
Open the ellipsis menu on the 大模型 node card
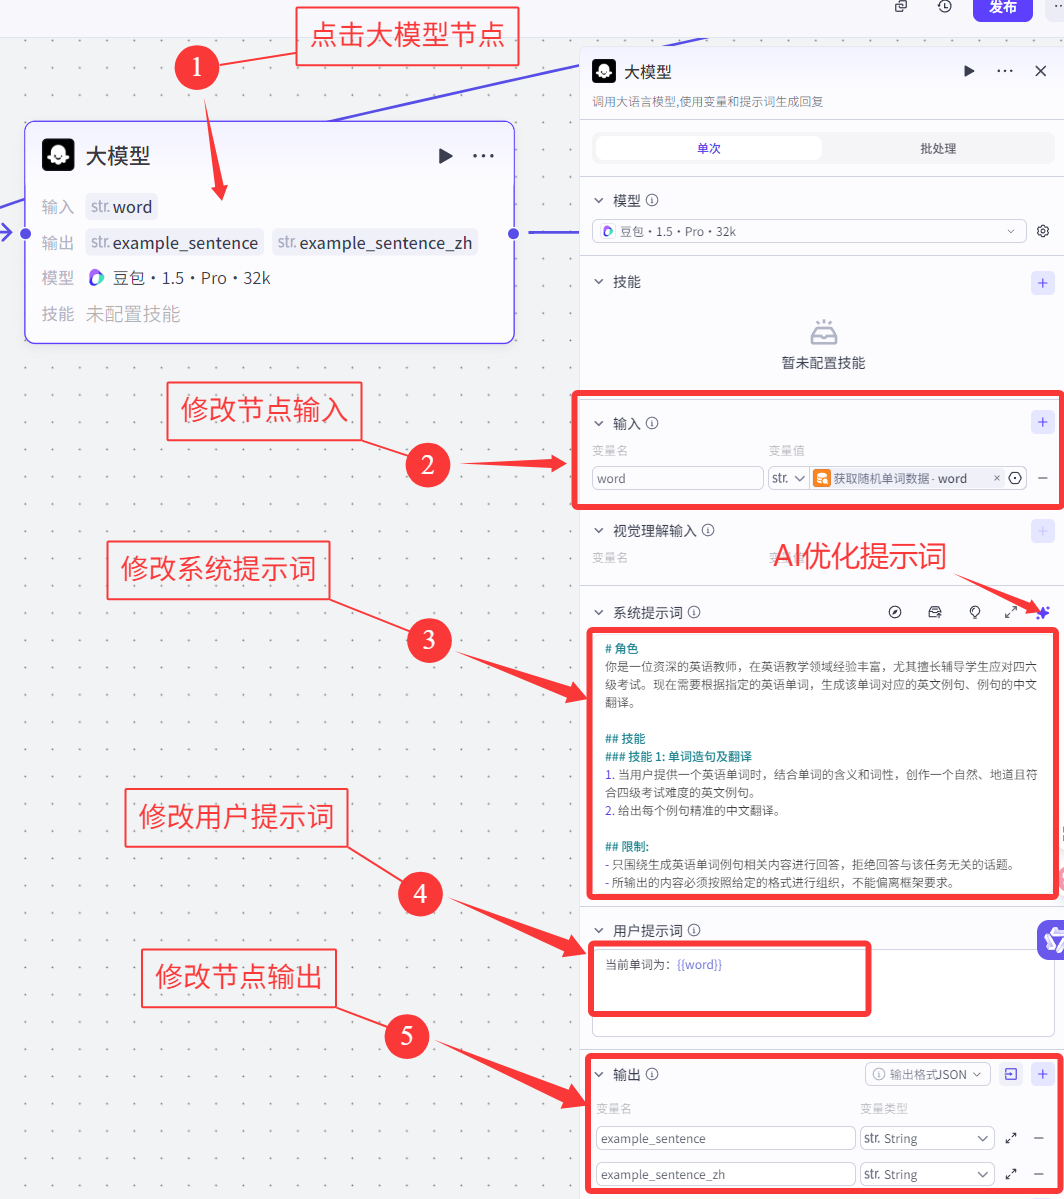pos(483,156)
